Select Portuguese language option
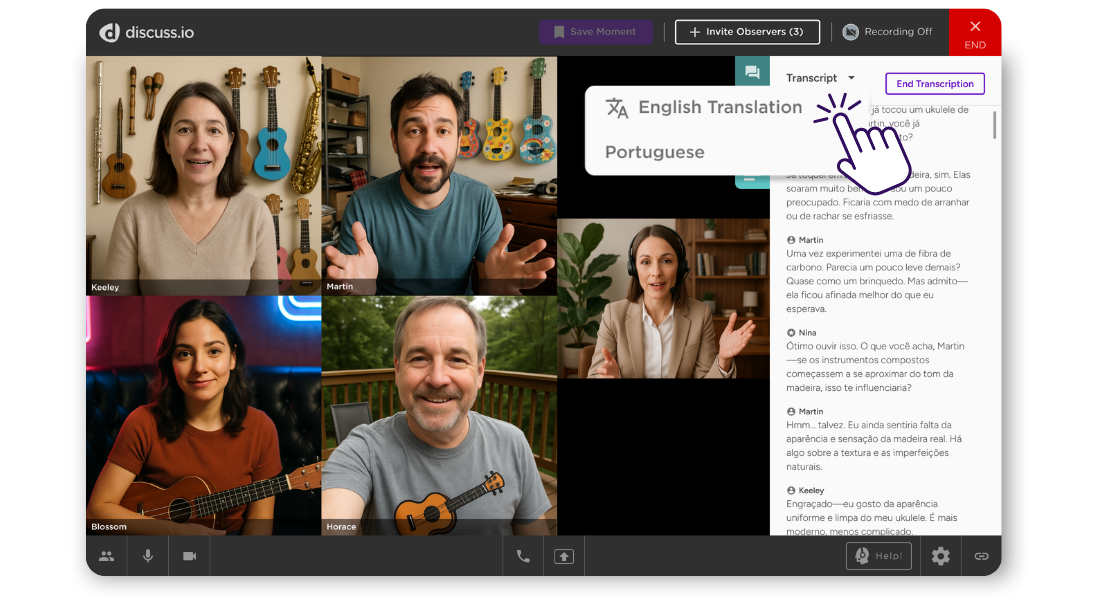The width and height of the screenshot is (1100, 600). coord(655,152)
